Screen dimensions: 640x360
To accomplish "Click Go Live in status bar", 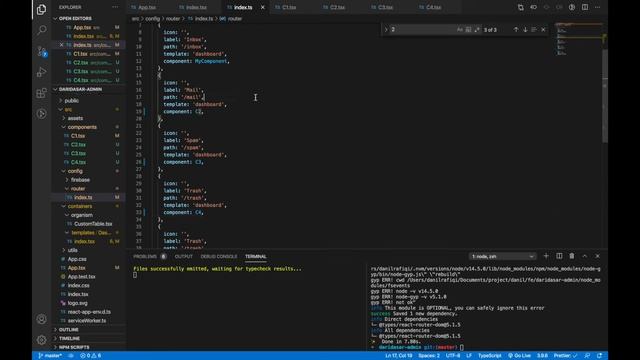I will click(519, 356).
